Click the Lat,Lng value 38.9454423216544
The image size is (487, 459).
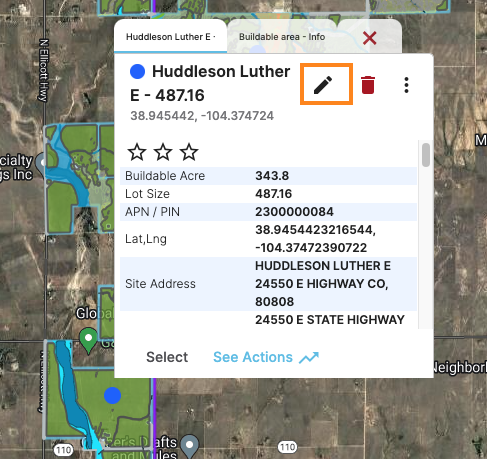tap(315, 230)
